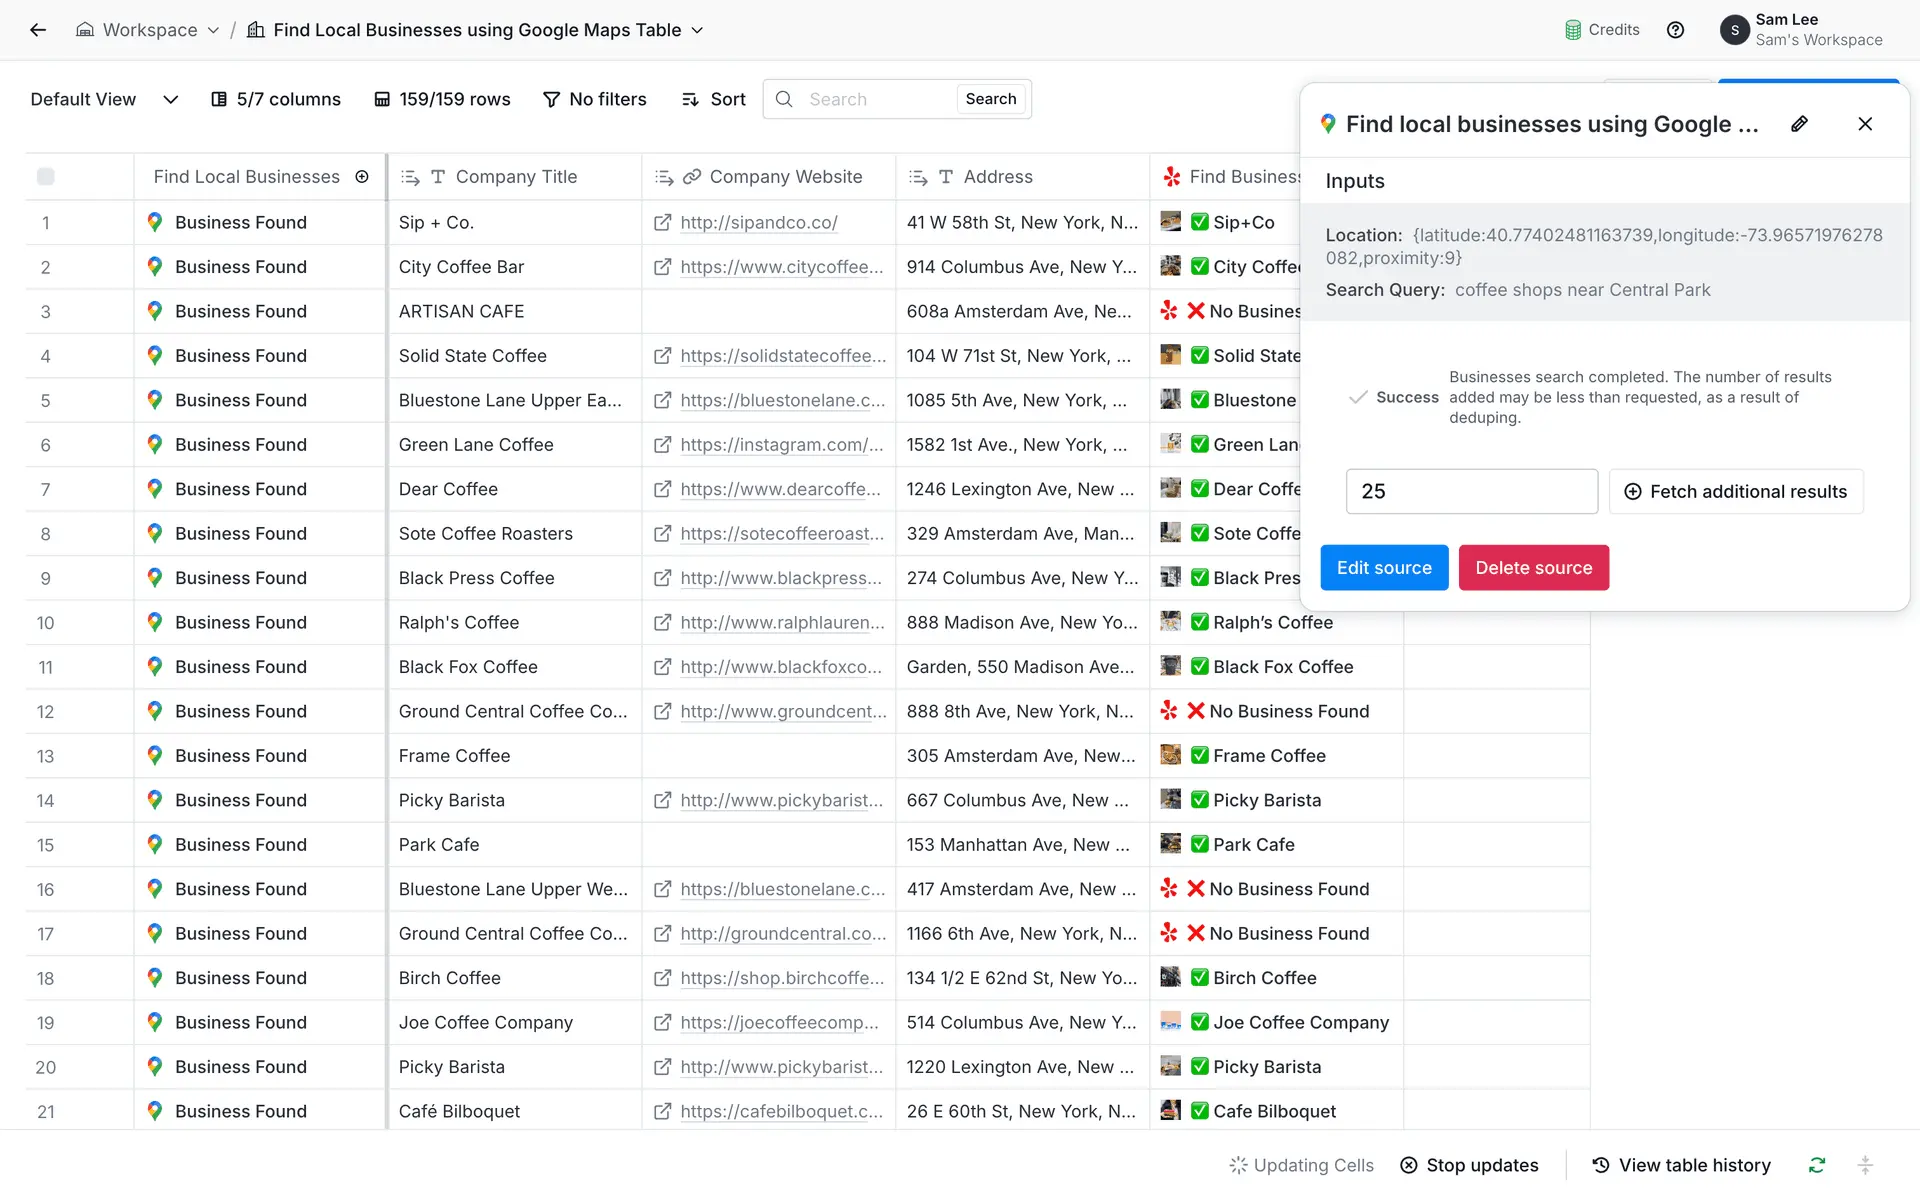Open the Workspace breadcrumb dropdown
This screenshot has width=1920, height=1200.
pos(213,30)
